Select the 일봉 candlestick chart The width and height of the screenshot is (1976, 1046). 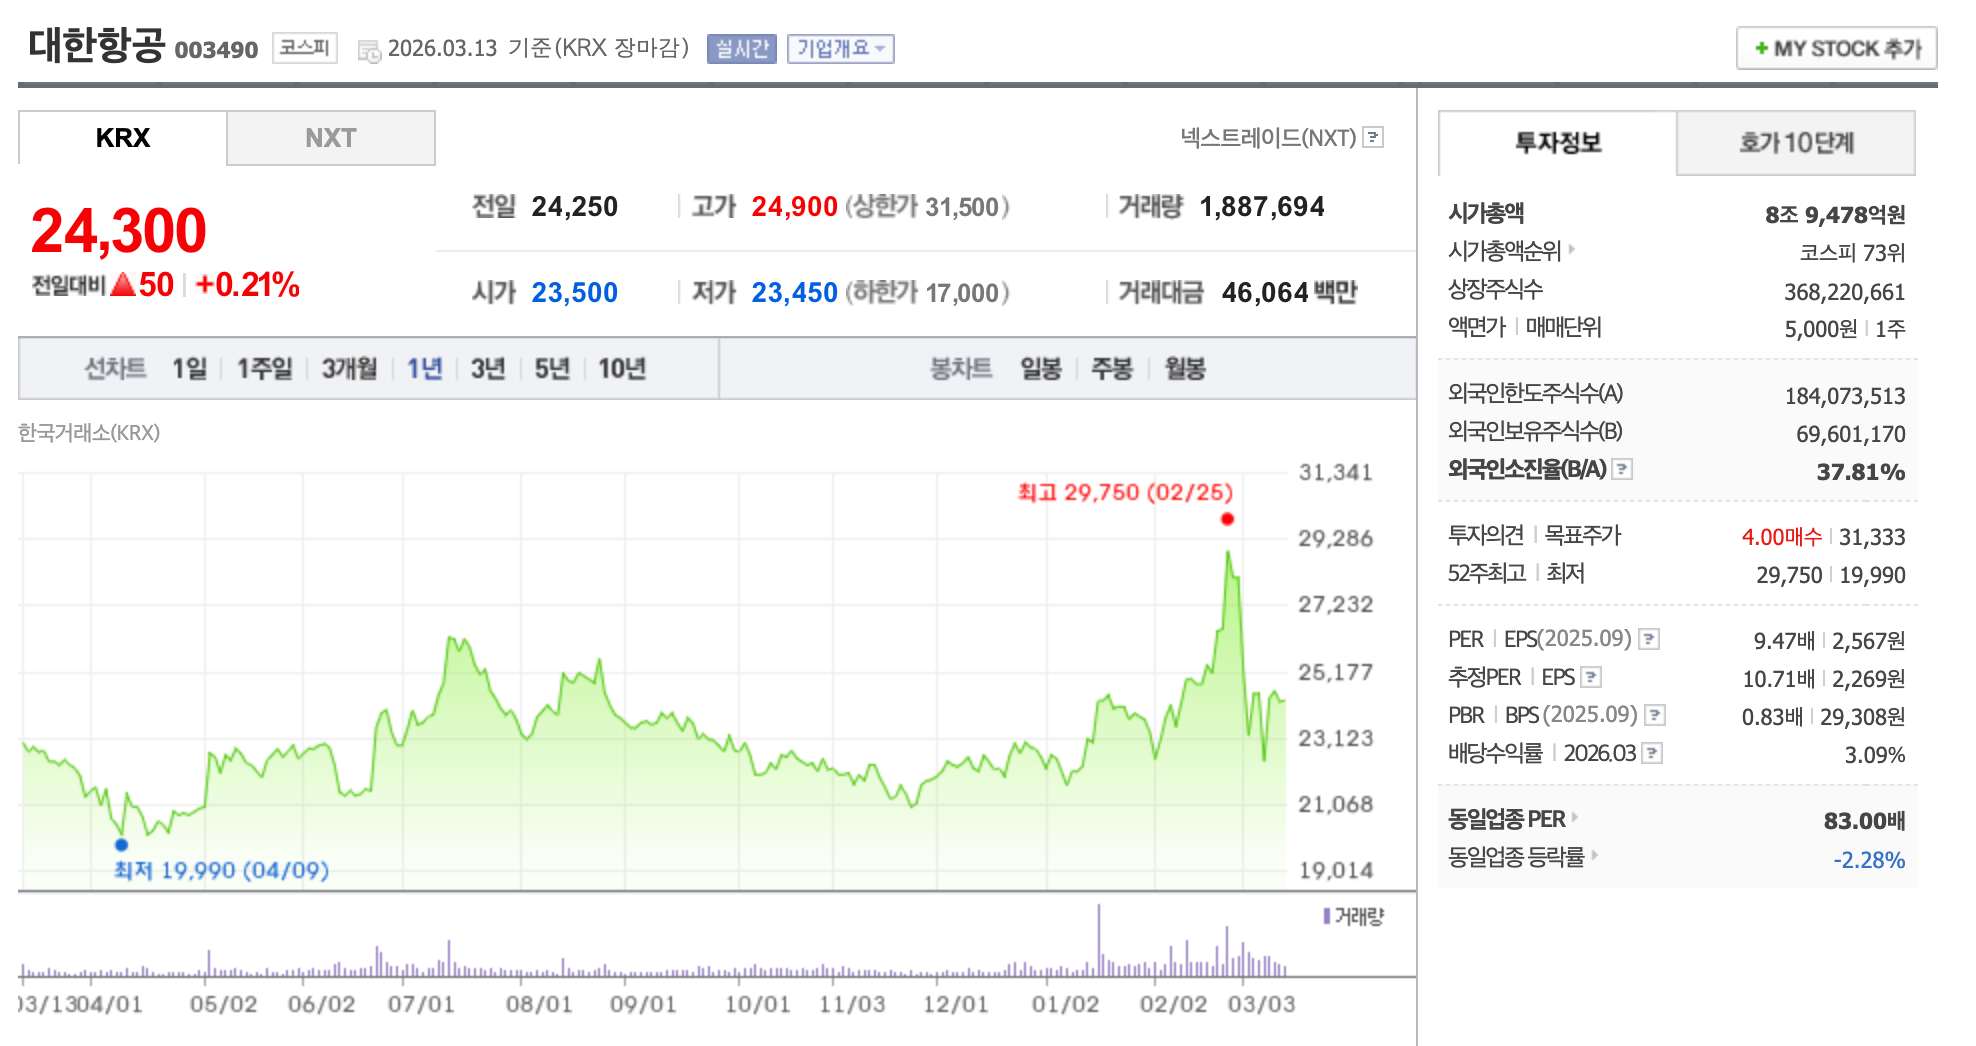(x=1041, y=369)
